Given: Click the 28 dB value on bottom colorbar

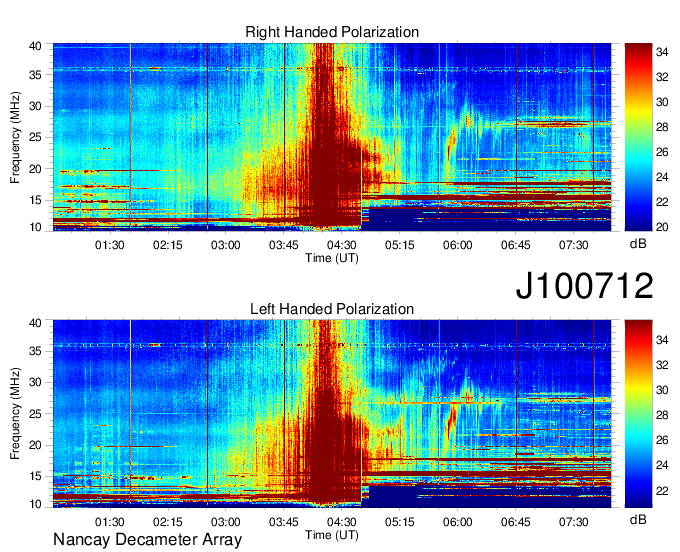Looking at the screenshot, I should point(662,415).
